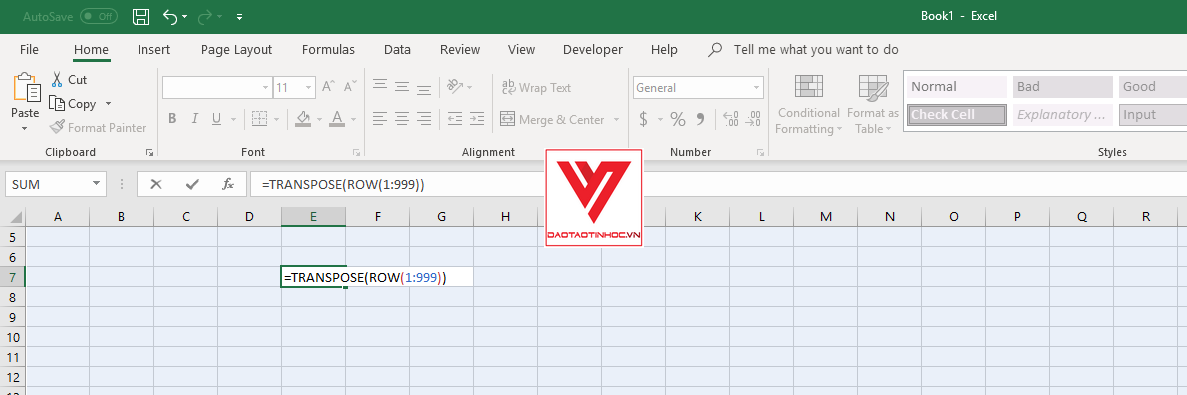Image resolution: width=1187 pixels, height=395 pixels.
Task: Click the Align Left icon
Action: (x=380, y=119)
